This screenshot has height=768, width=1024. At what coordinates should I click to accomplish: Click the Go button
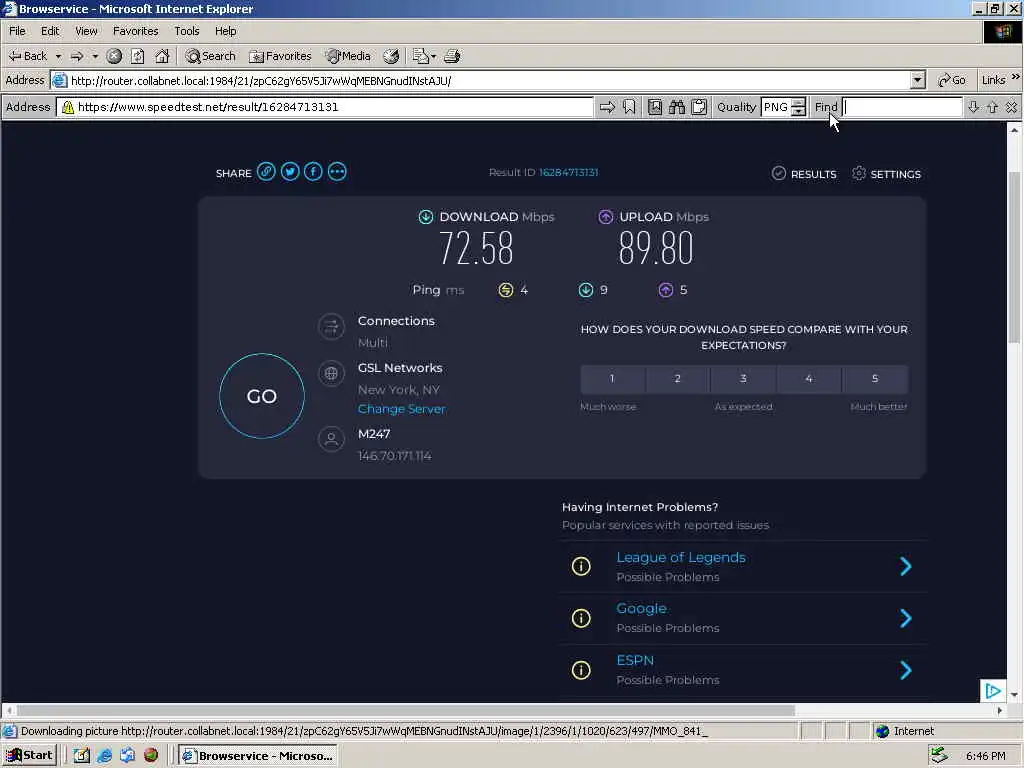952,80
